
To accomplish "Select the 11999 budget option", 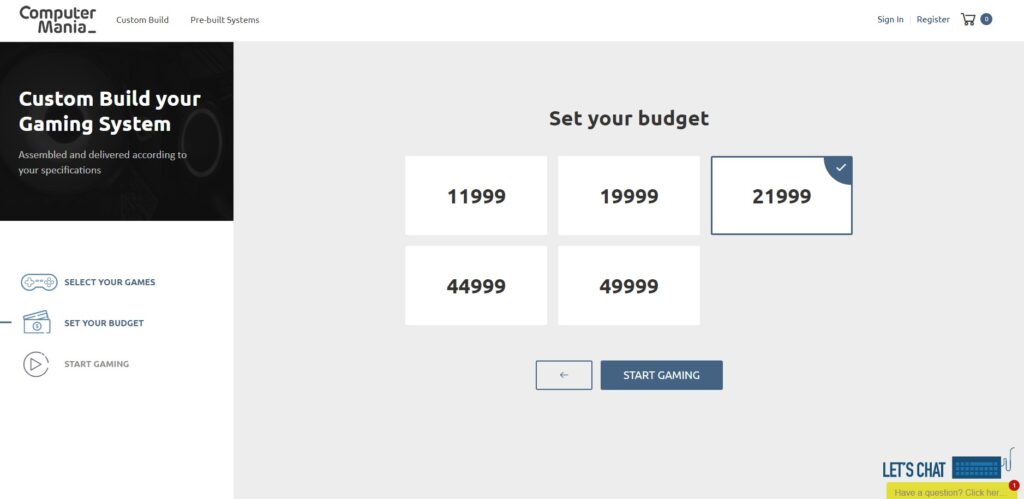I will (476, 196).
